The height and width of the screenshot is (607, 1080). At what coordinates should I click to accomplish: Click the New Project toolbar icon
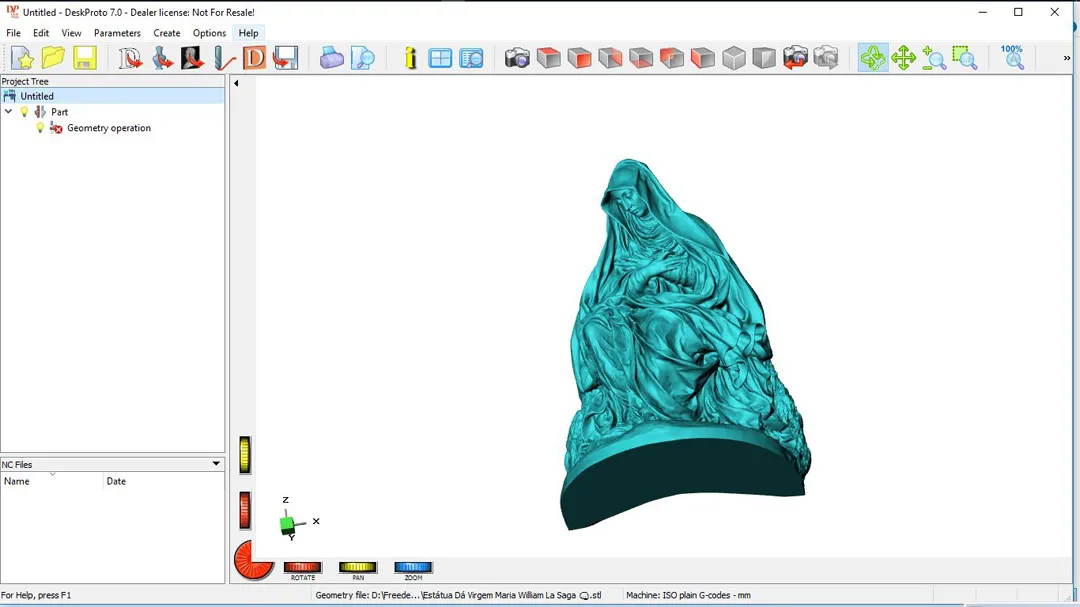coord(22,59)
